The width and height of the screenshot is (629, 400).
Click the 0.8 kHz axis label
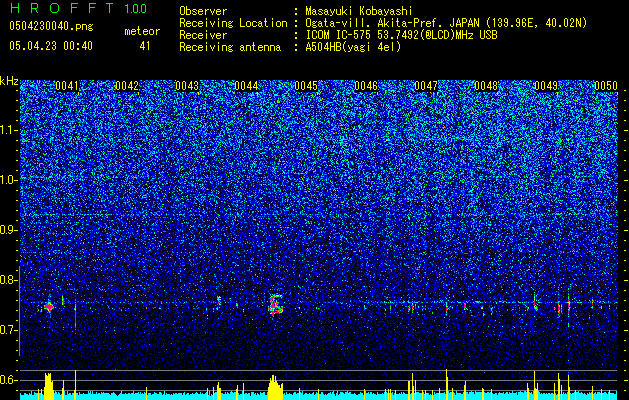(x=9, y=280)
